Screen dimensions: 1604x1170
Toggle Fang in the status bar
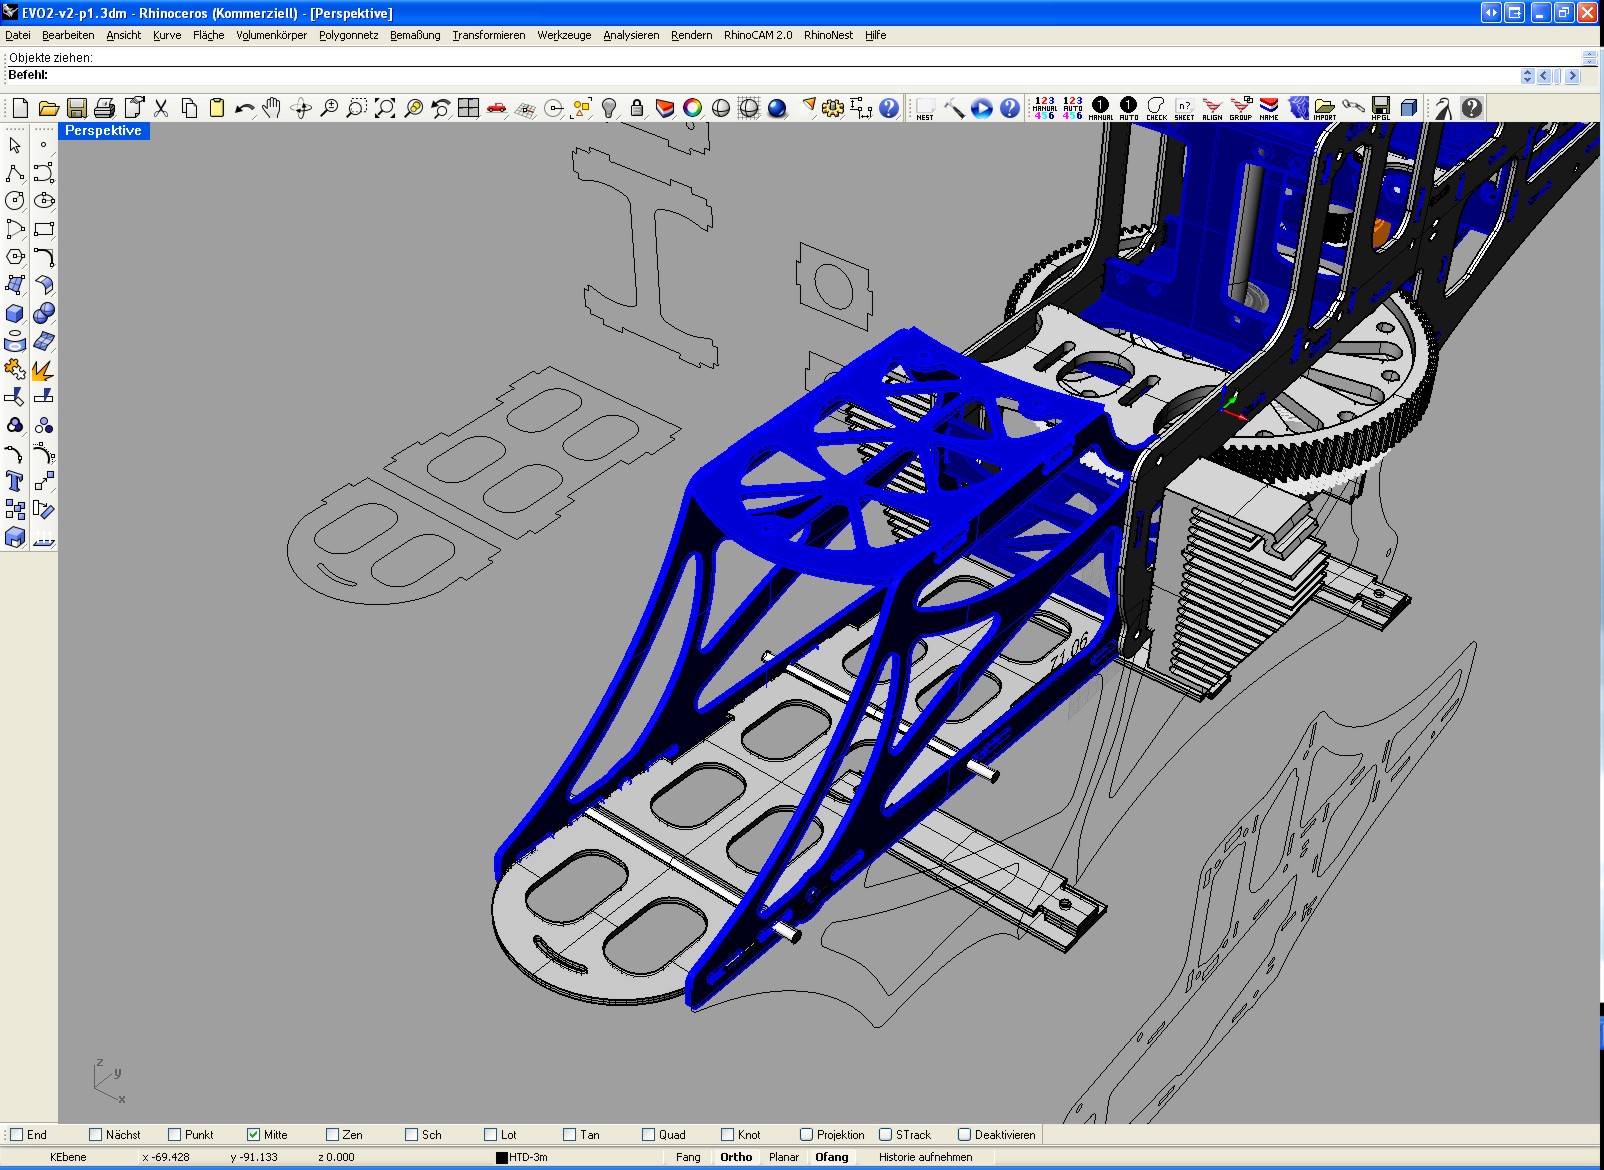click(688, 1157)
